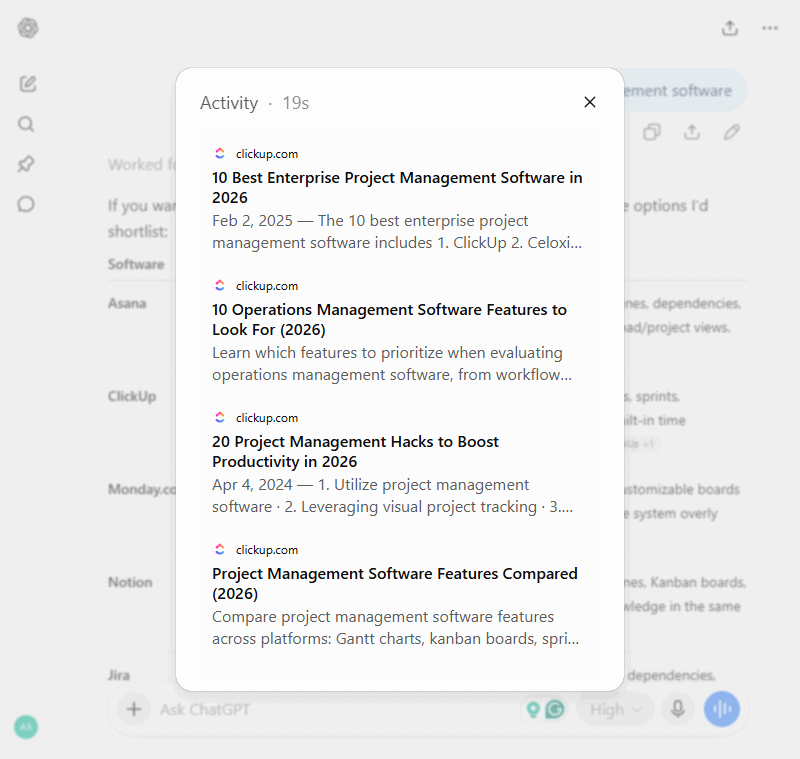This screenshot has height=759, width=800.
Task: Click ClickUp favicon beside Hacks result
Action: [220, 417]
